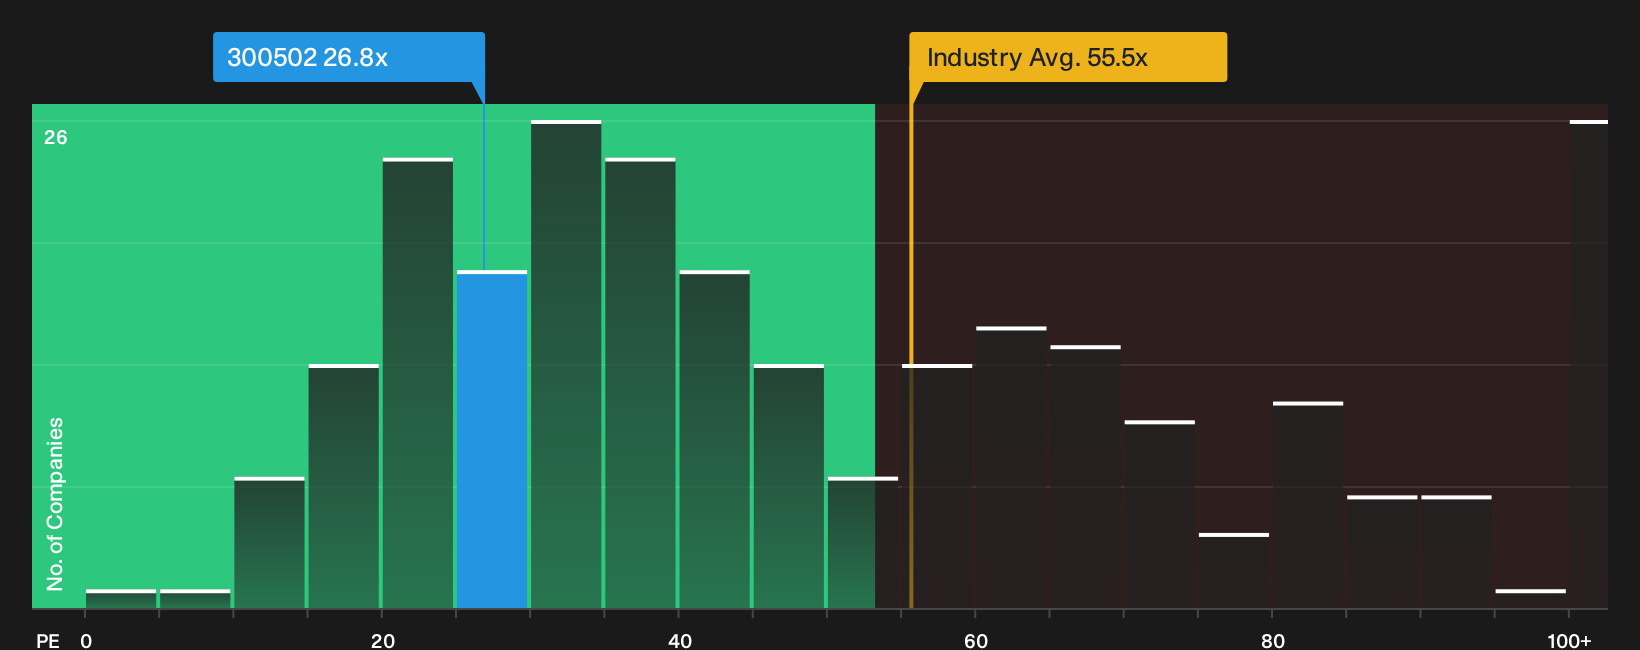Screen dimensions: 1640x650
Task: Click the x-axis tick label 100+
Action: [x=1569, y=641]
